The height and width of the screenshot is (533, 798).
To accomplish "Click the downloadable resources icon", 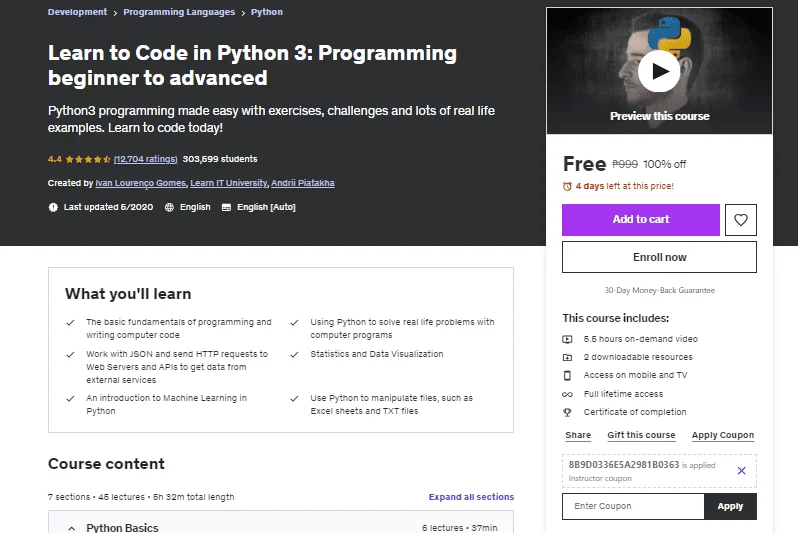I will [x=567, y=357].
